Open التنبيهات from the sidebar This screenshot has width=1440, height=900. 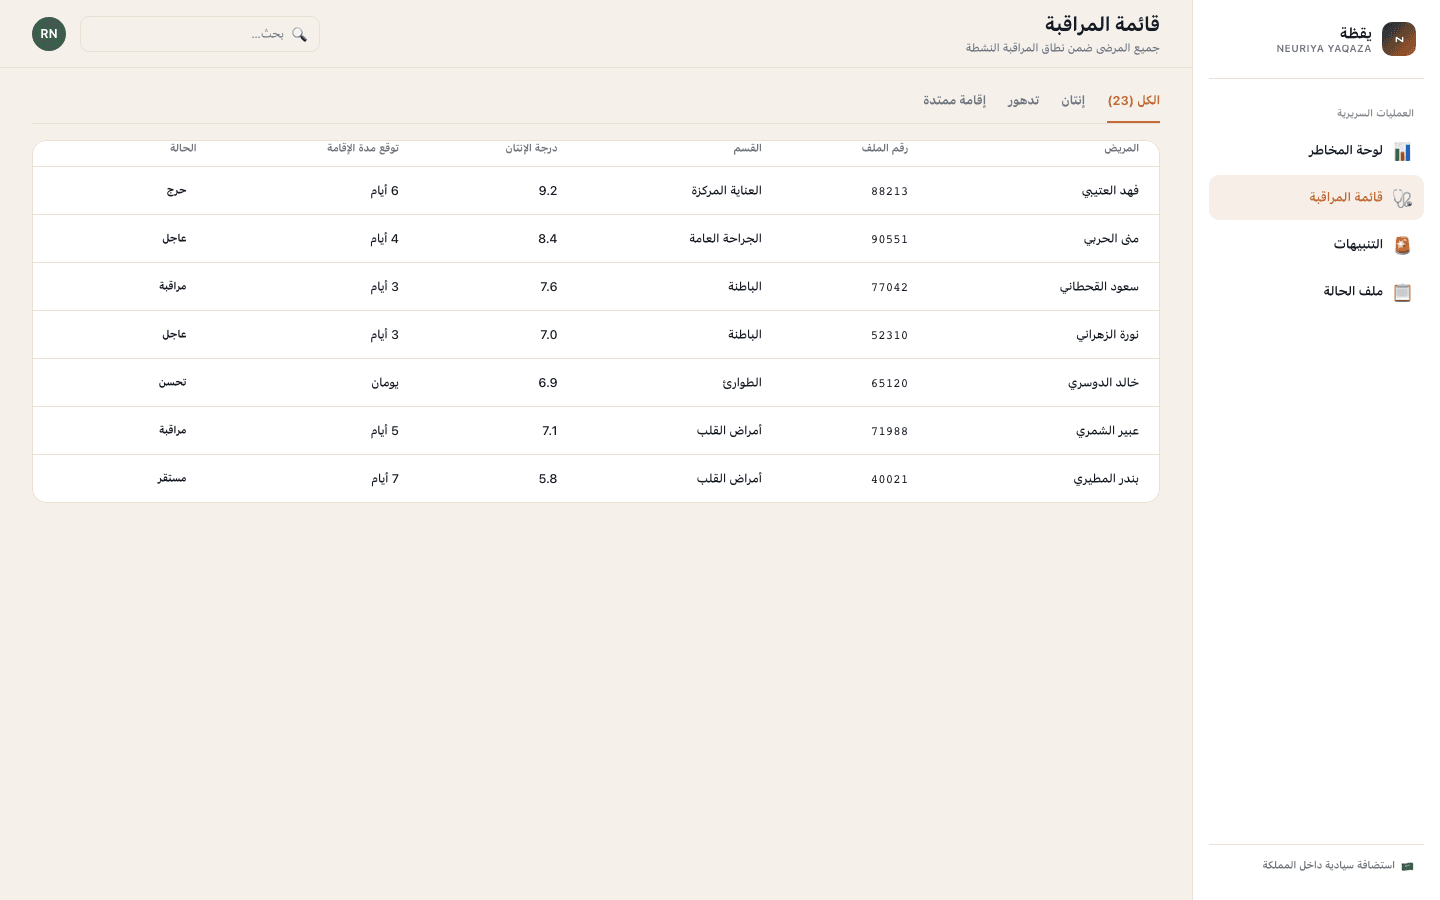1316,245
